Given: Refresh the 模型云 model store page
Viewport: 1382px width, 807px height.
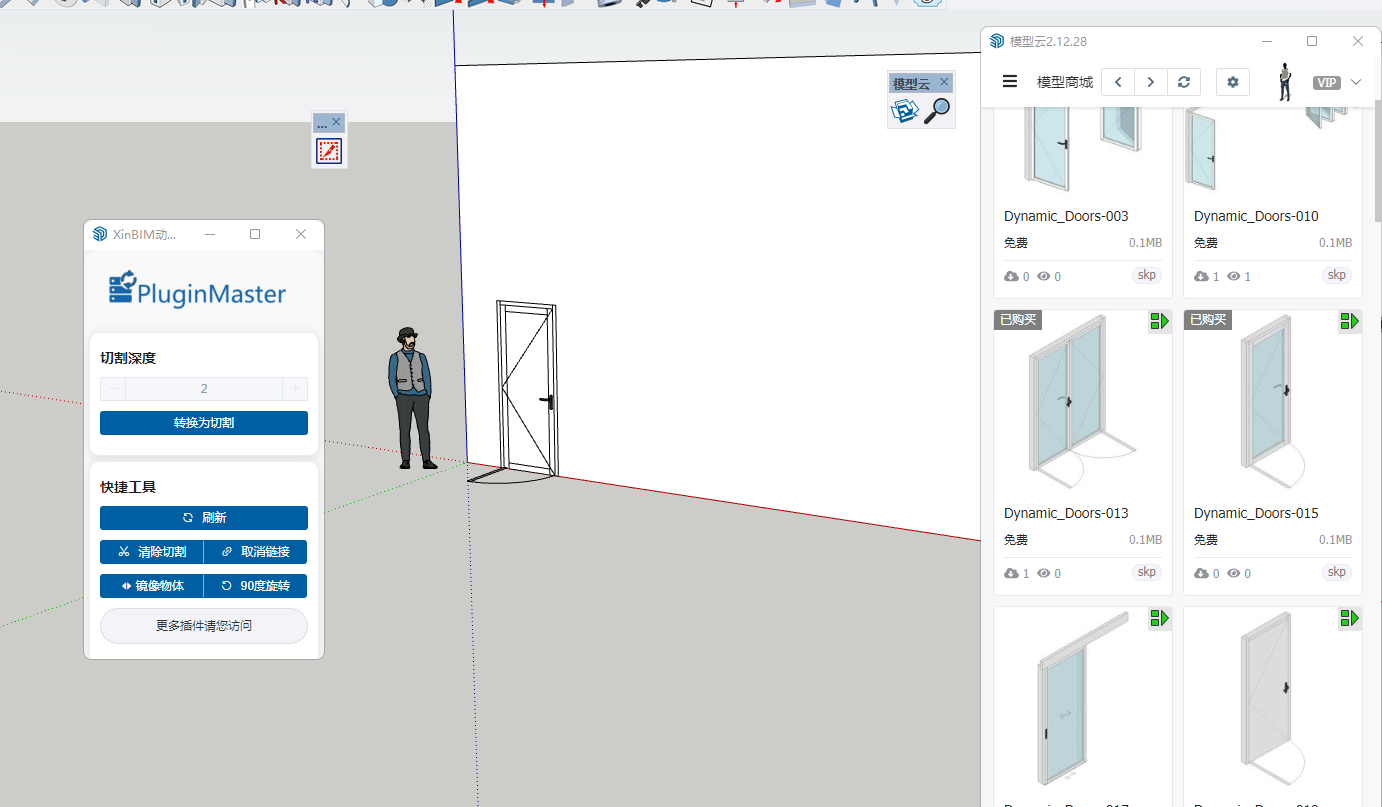Looking at the screenshot, I should (x=1184, y=82).
